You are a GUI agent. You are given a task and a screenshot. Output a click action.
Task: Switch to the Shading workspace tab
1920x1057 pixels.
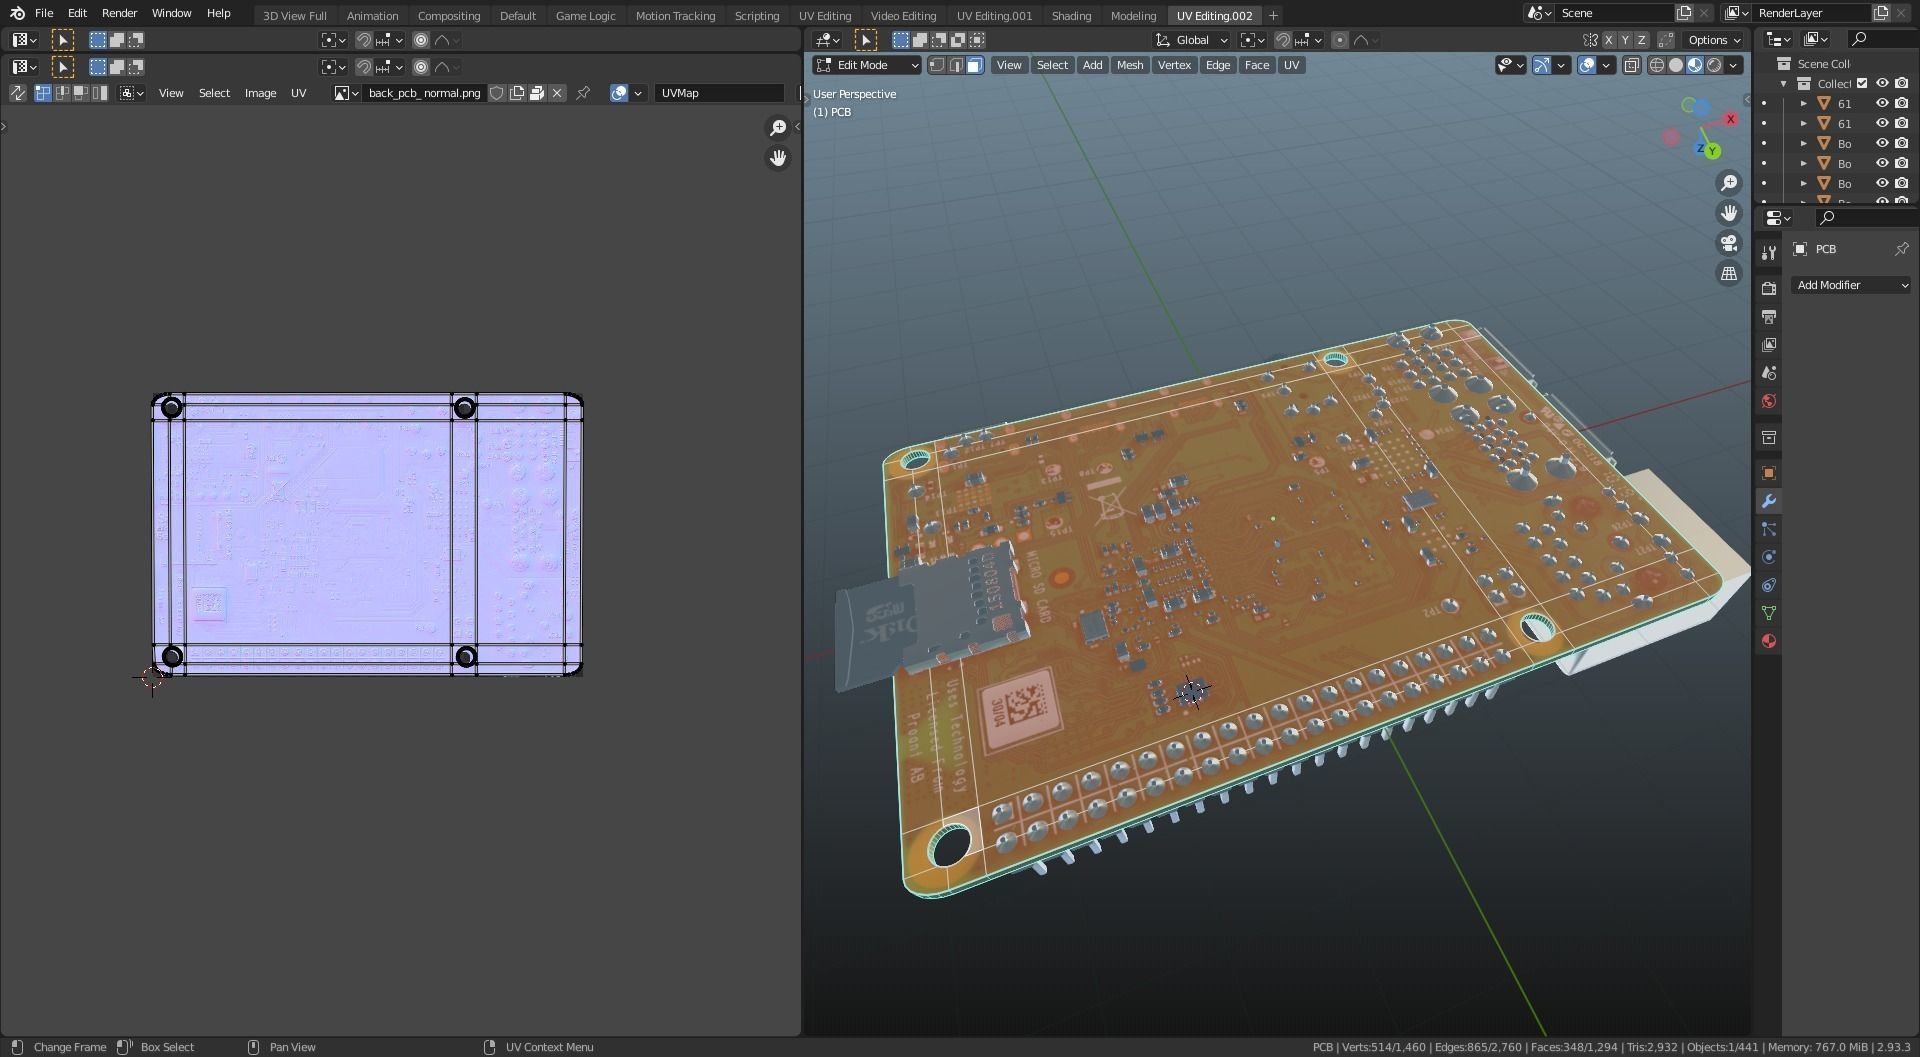coord(1071,15)
